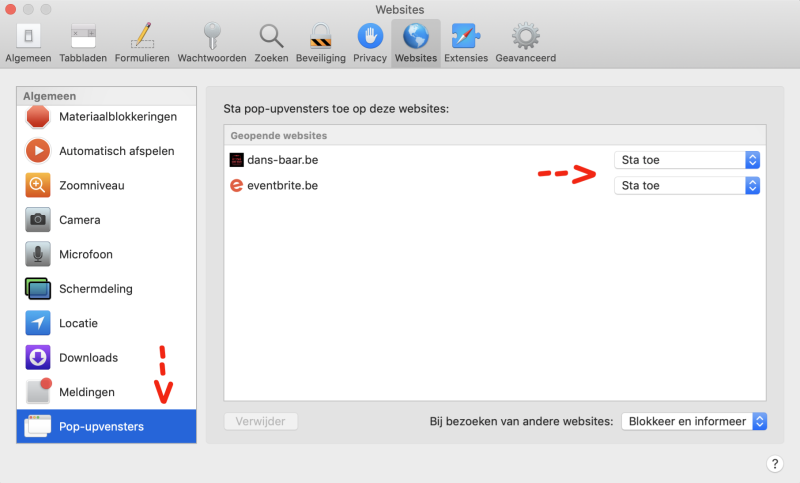The width and height of the screenshot is (800, 483).
Task: Switch to the Tabbladen tab label
Action: [x=83, y=58]
